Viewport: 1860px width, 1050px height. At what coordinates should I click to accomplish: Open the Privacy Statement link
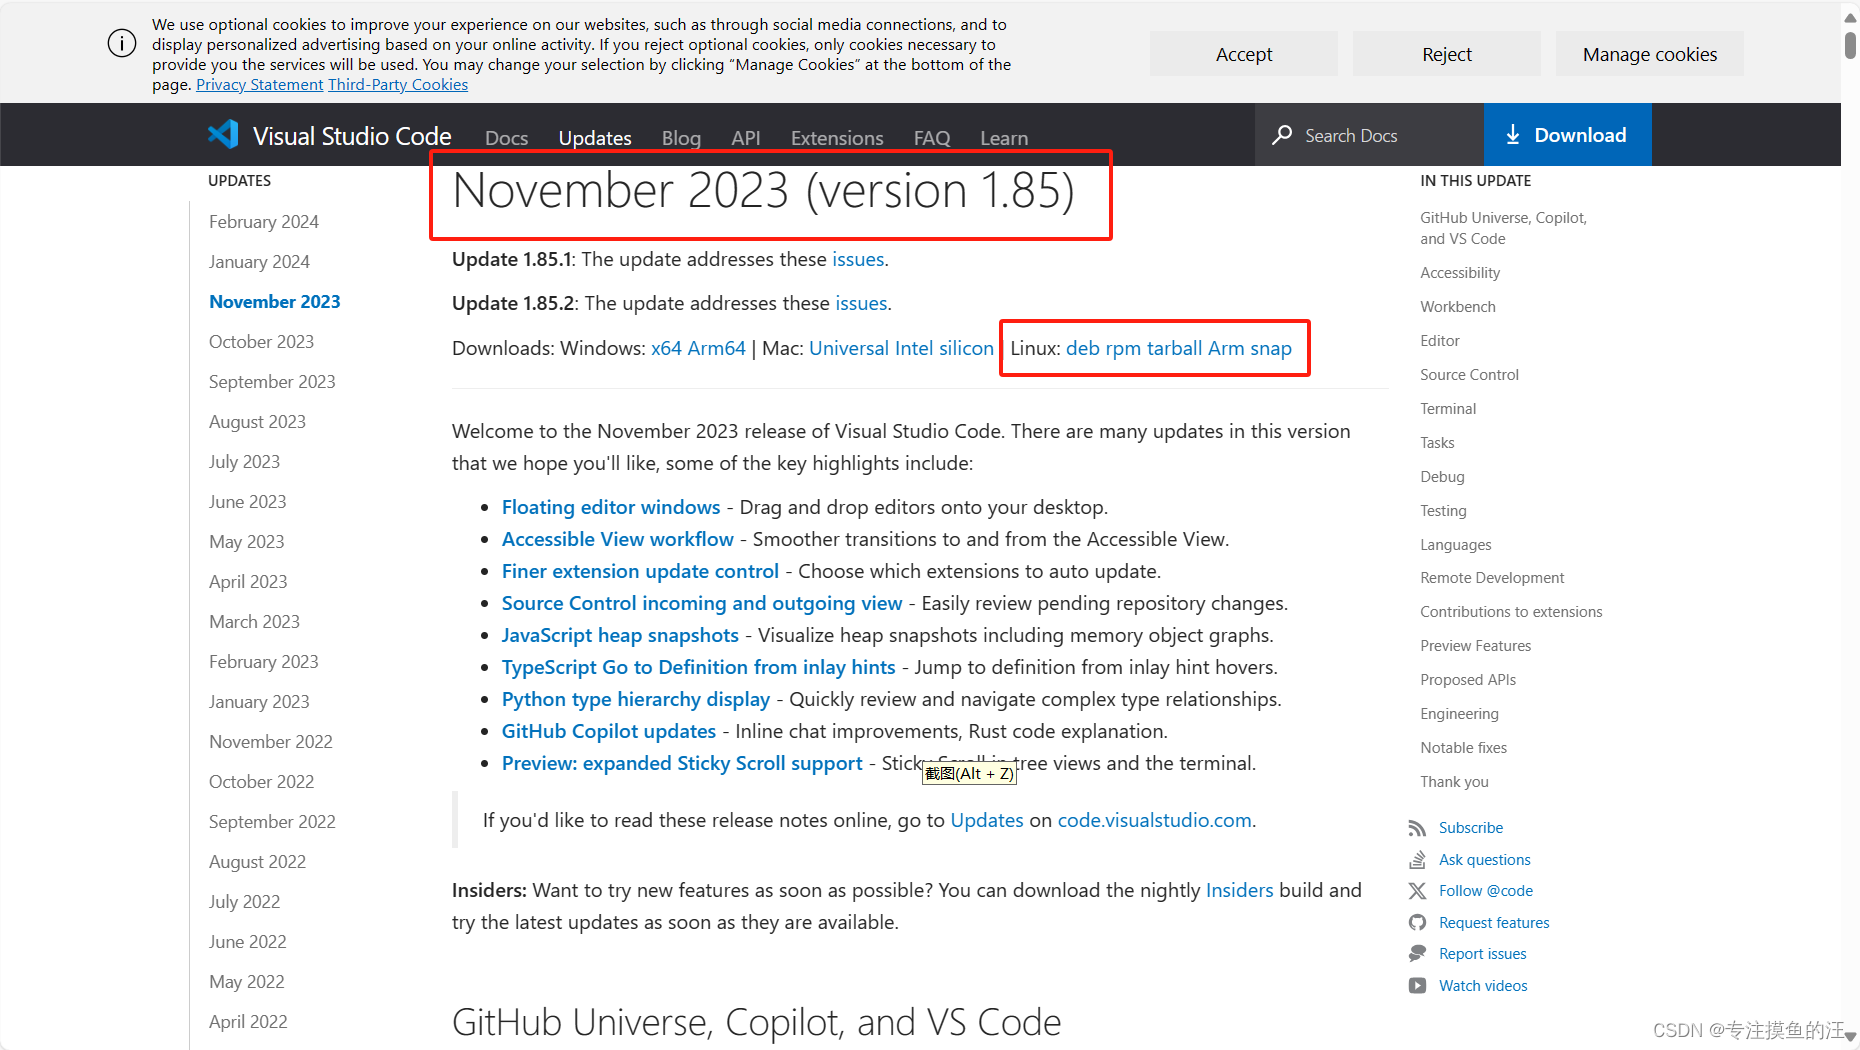(x=260, y=84)
